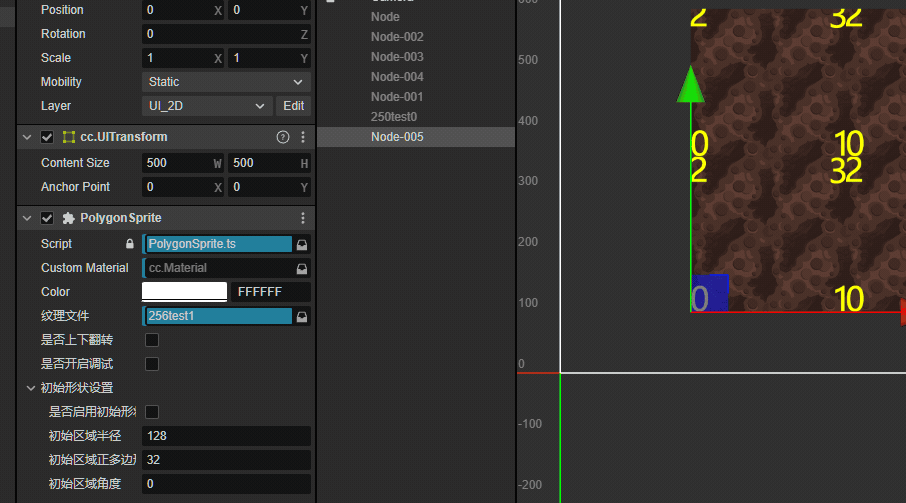Click the Anchor Point label
The width and height of the screenshot is (906, 503).
(75, 187)
